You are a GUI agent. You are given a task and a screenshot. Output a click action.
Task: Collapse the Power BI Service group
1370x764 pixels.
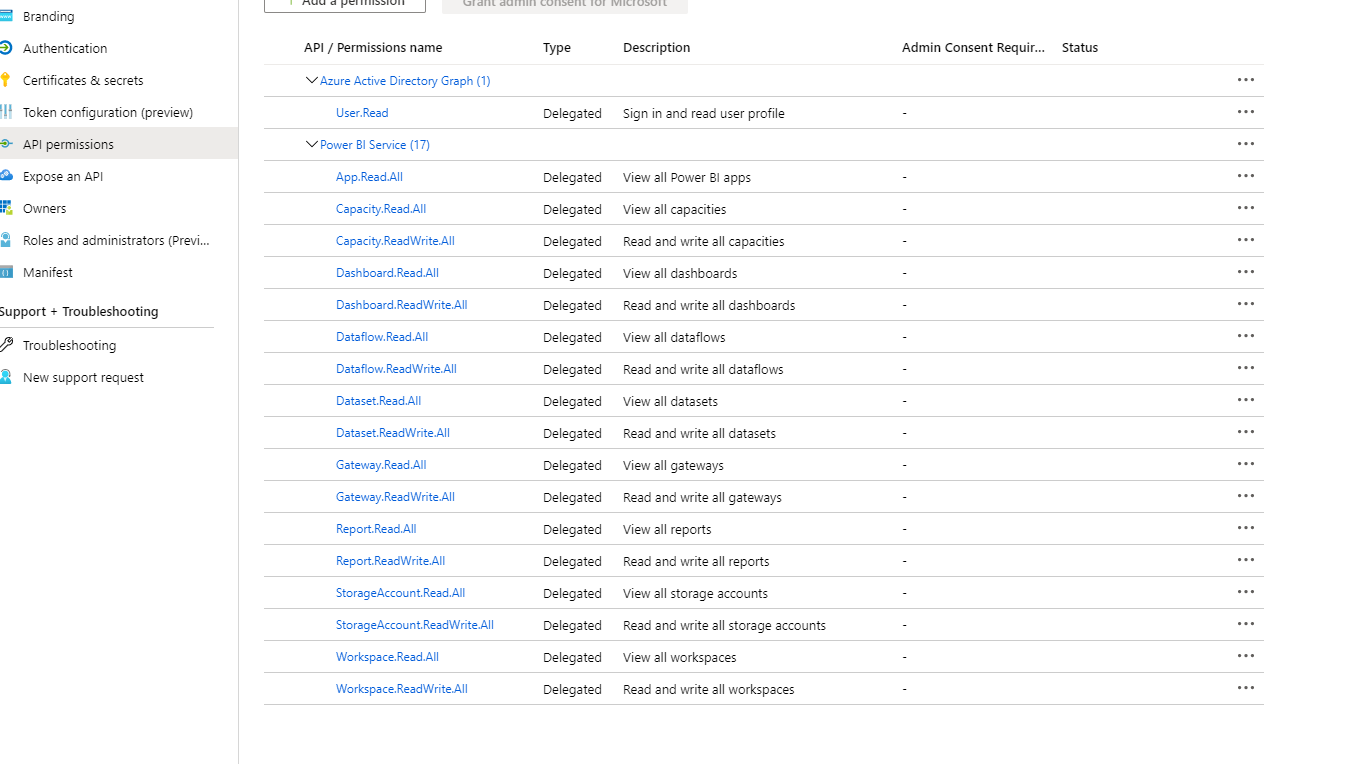[x=311, y=144]
